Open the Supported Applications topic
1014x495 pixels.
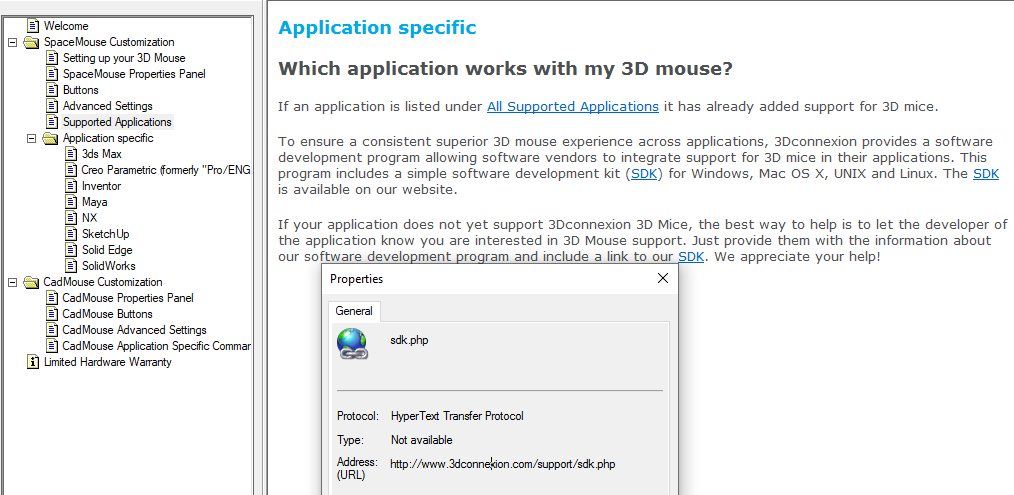pos(117,122)
